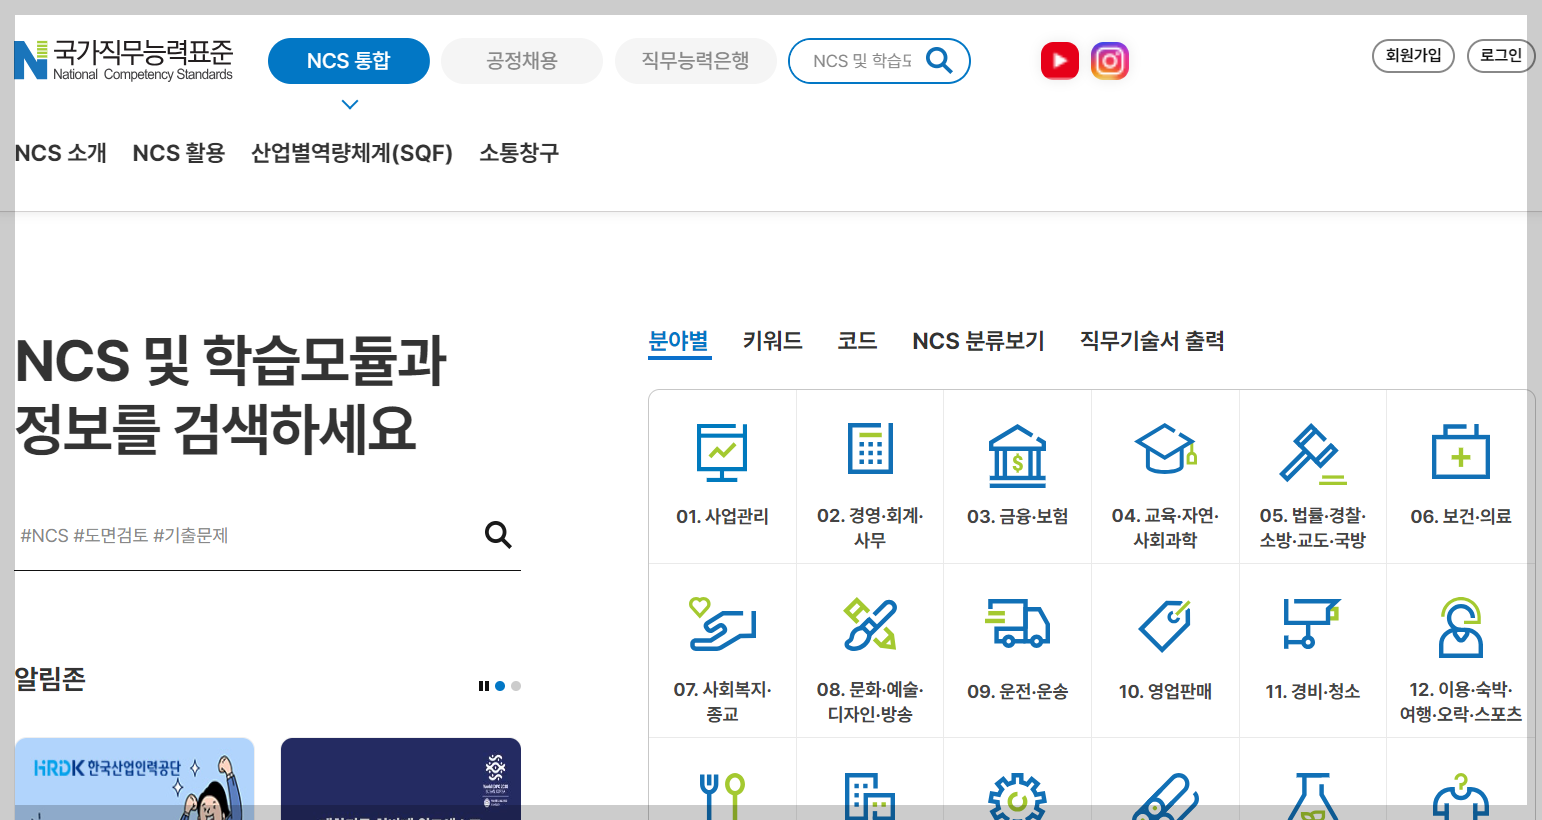1542x820 pixels.
Task: Select the 키워드 search tab
Action: pos(773,341)
